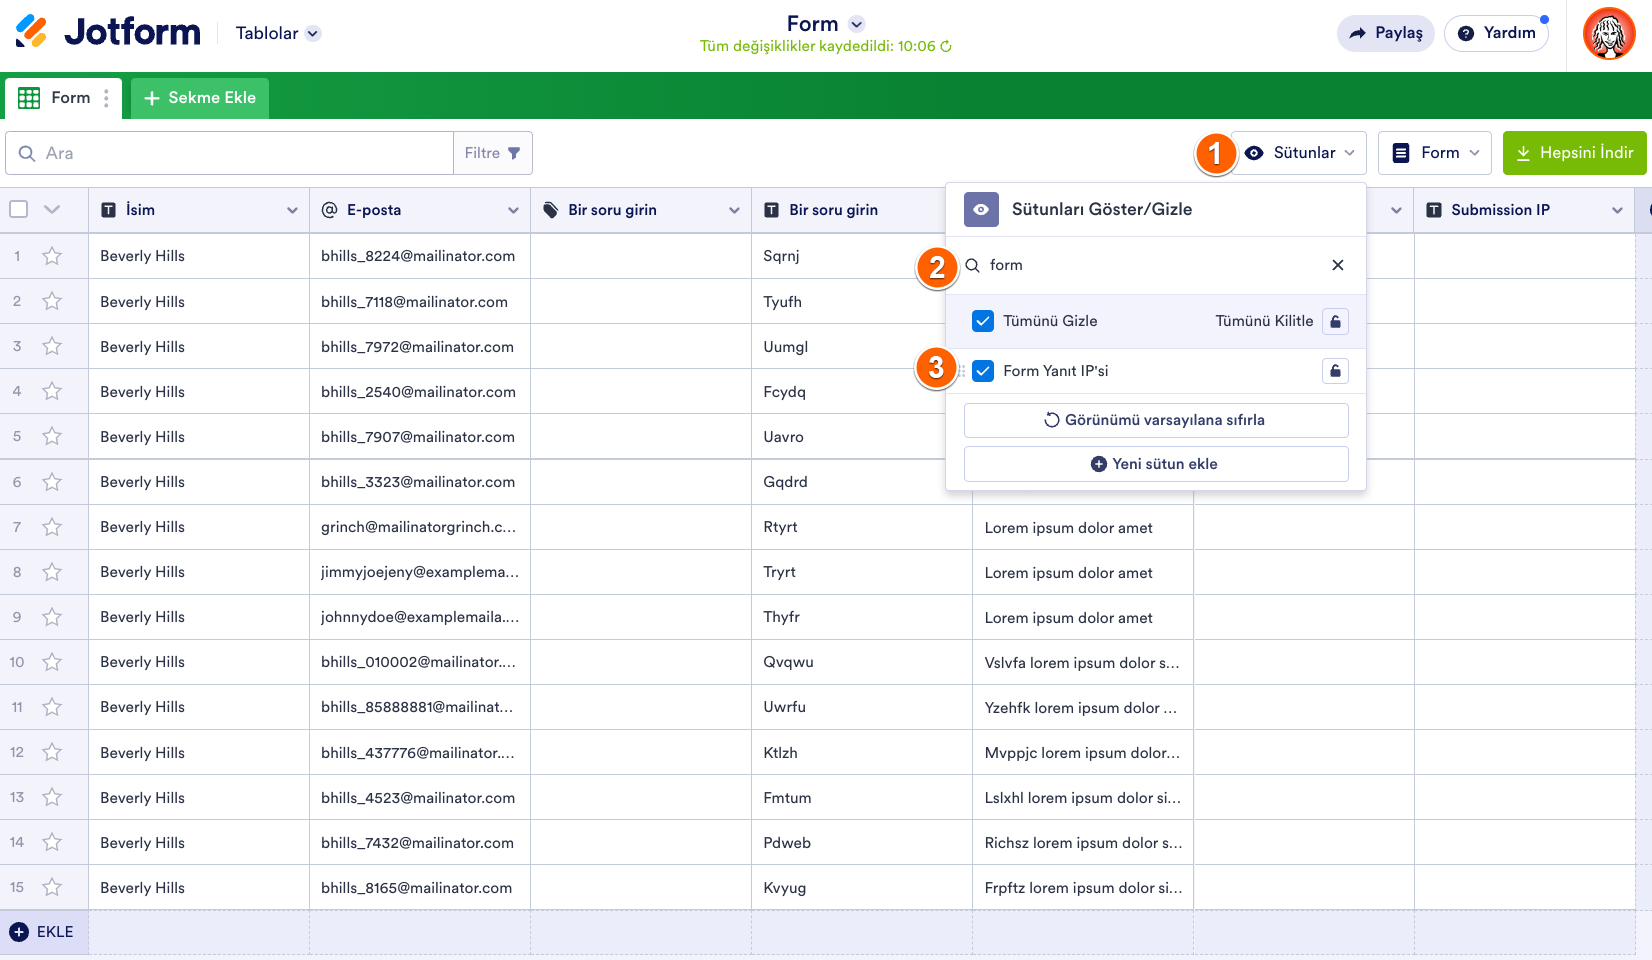The height and width of the screenshot is (960, 1652).
Task: Click the Tümünü Kilitle lock icon
Action: 1335,321
